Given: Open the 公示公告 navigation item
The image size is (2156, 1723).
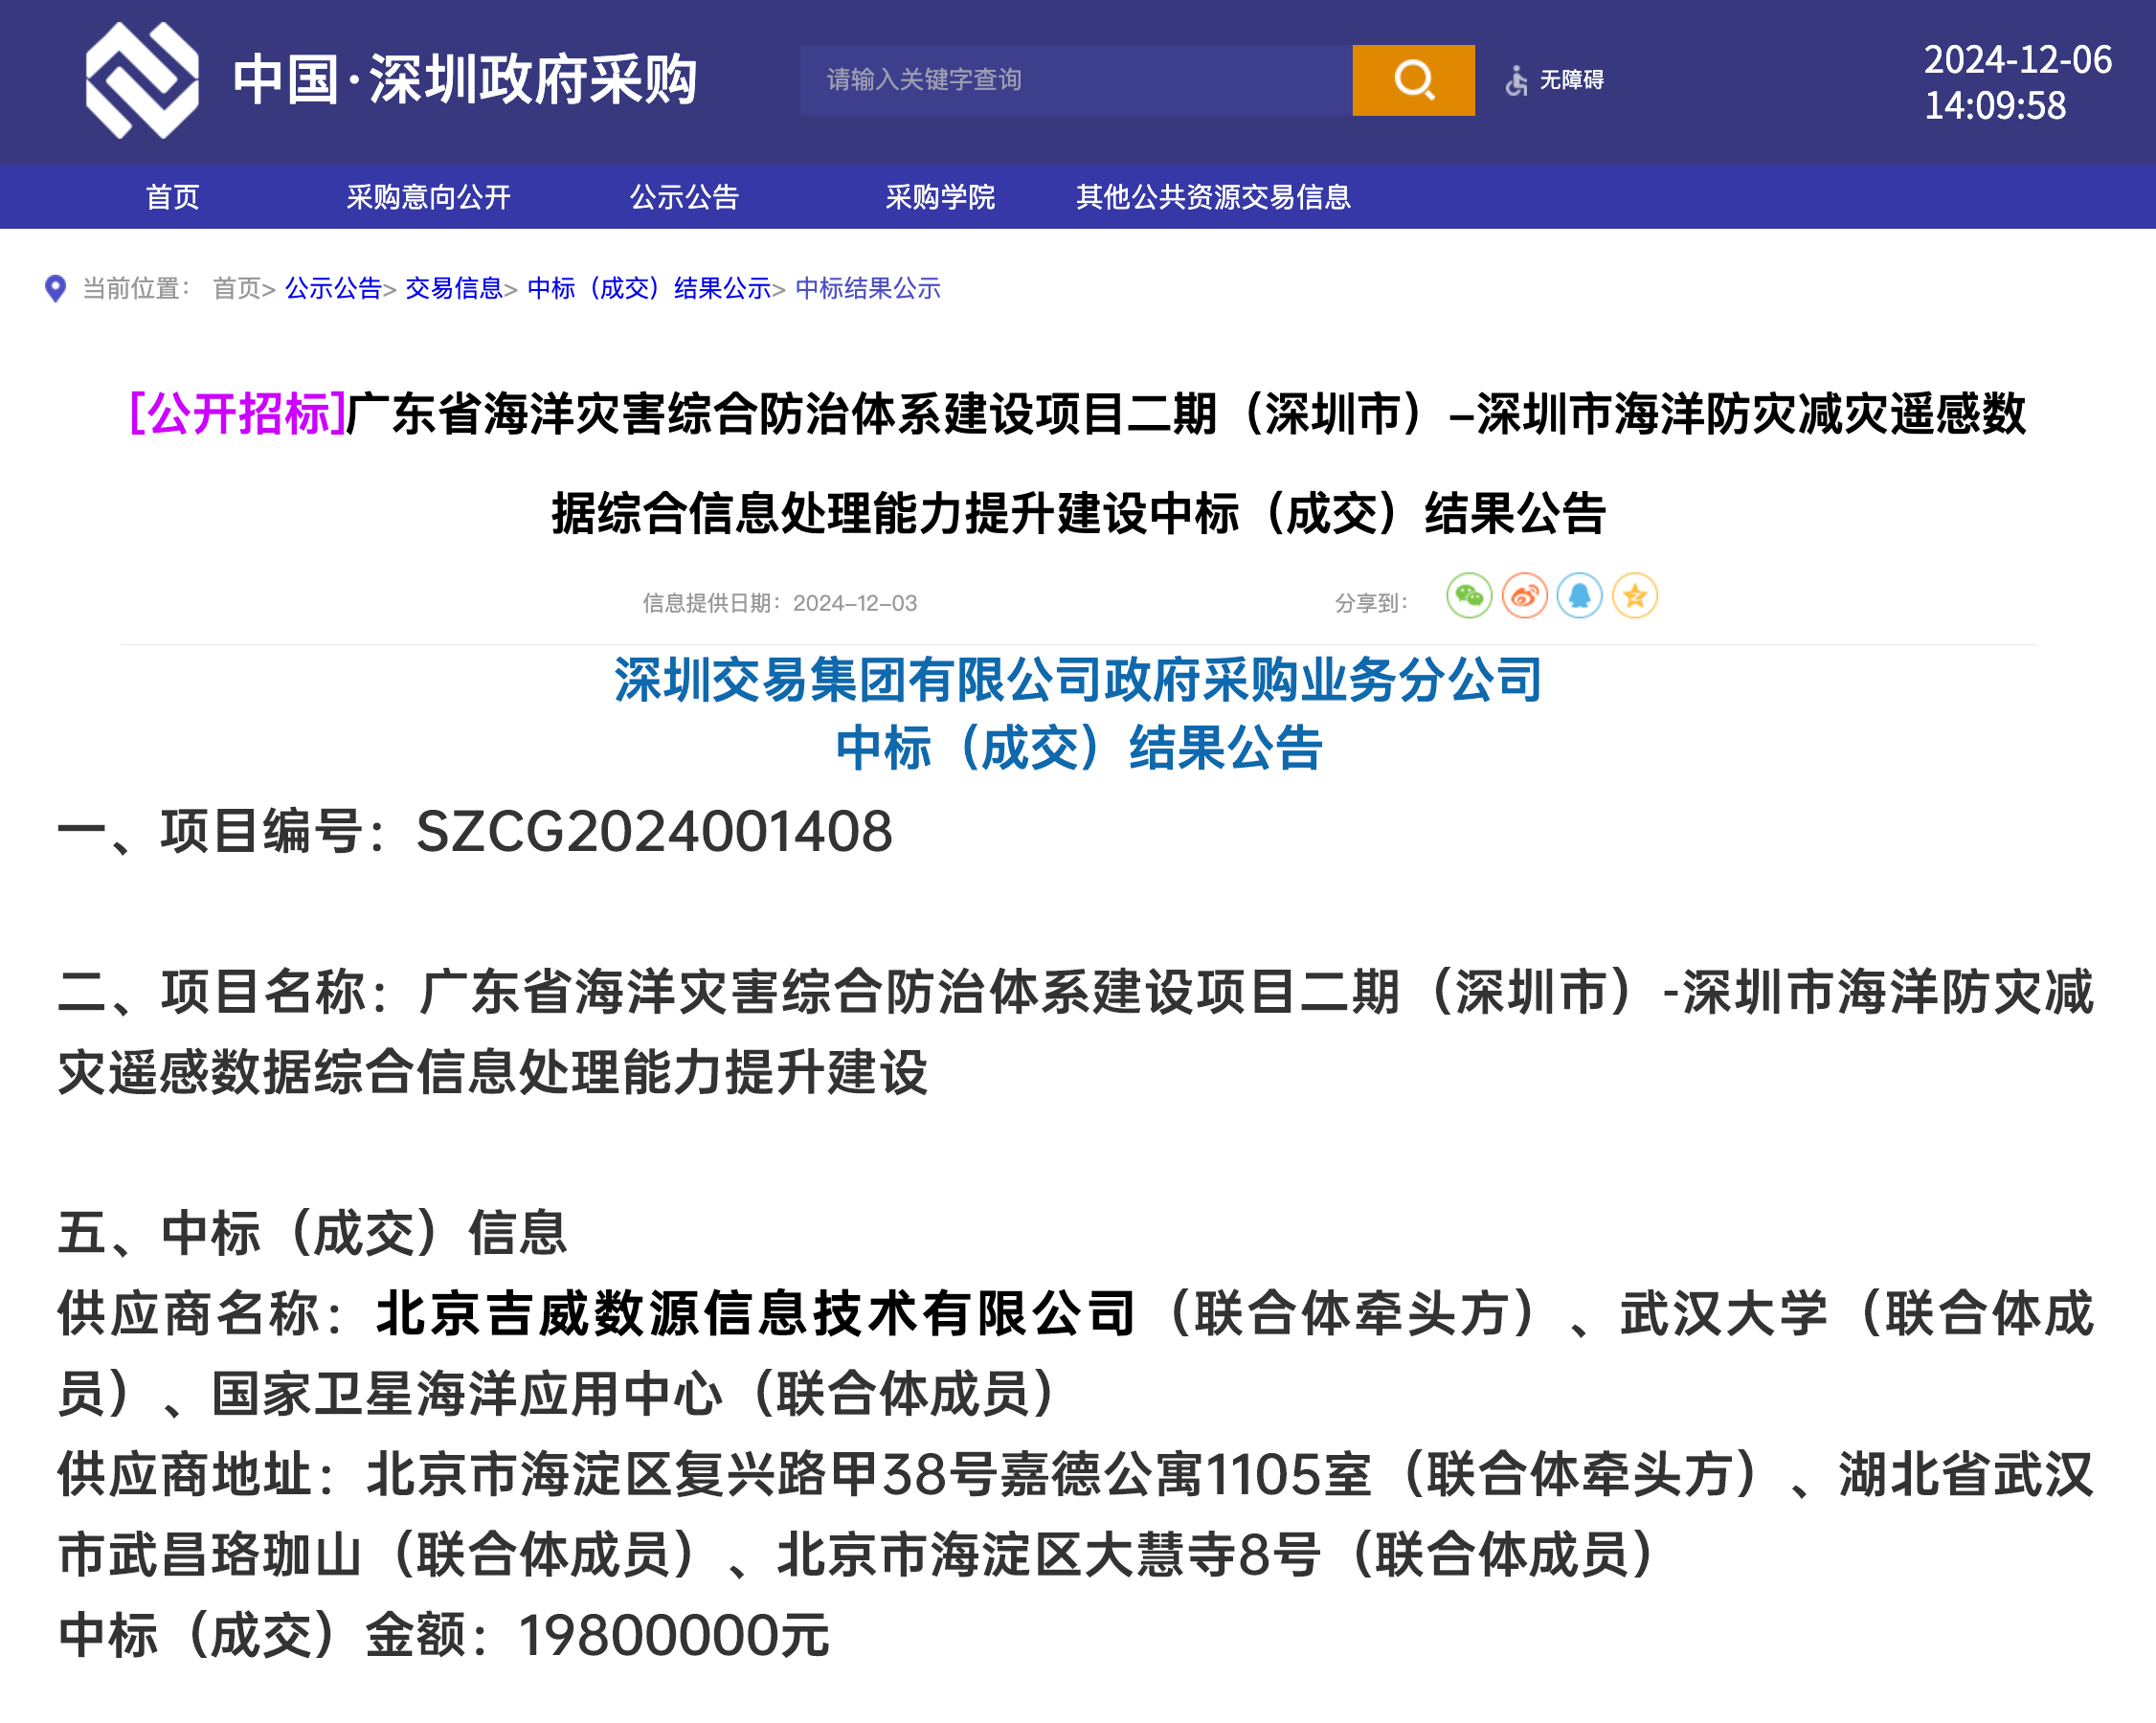Looking at the screenshot, I should point(684,197).
